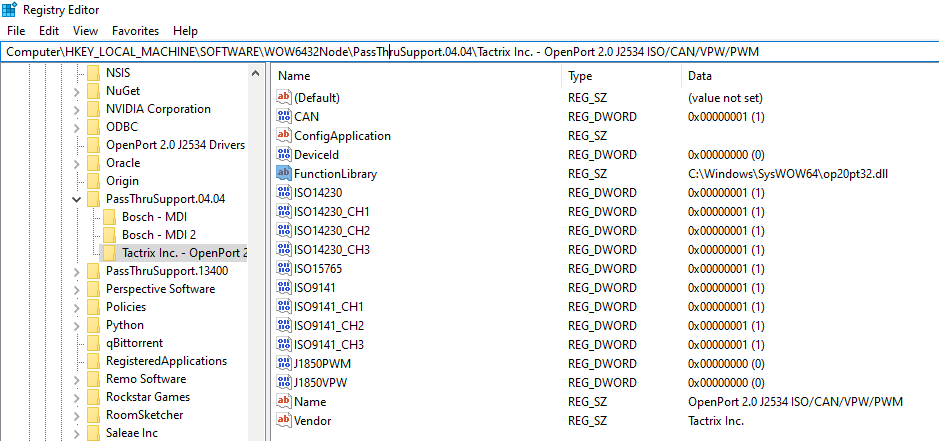
Task: Open the File menu
Action: (16, 31)
